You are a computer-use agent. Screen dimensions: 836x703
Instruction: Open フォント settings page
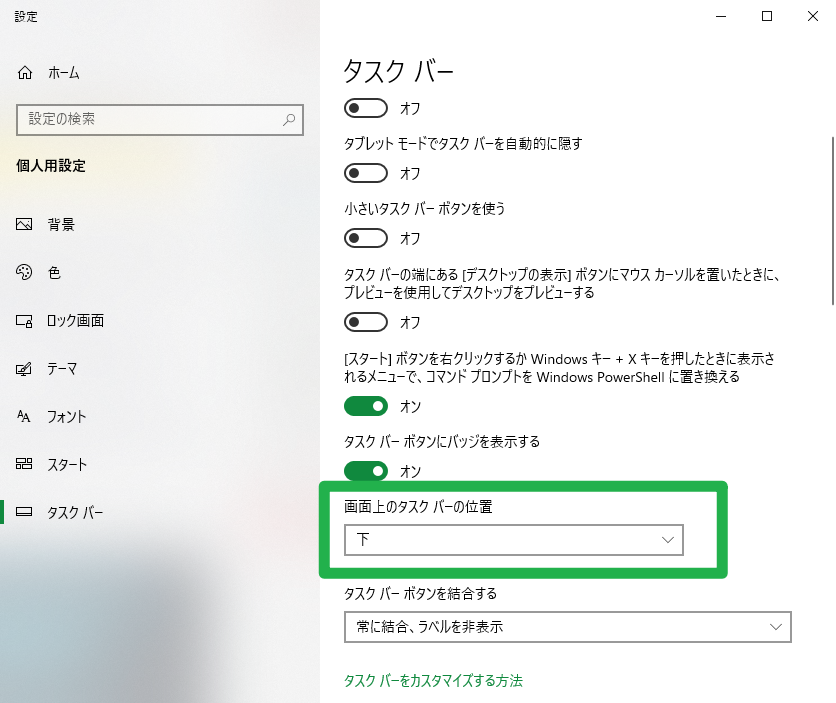point(67,416)
